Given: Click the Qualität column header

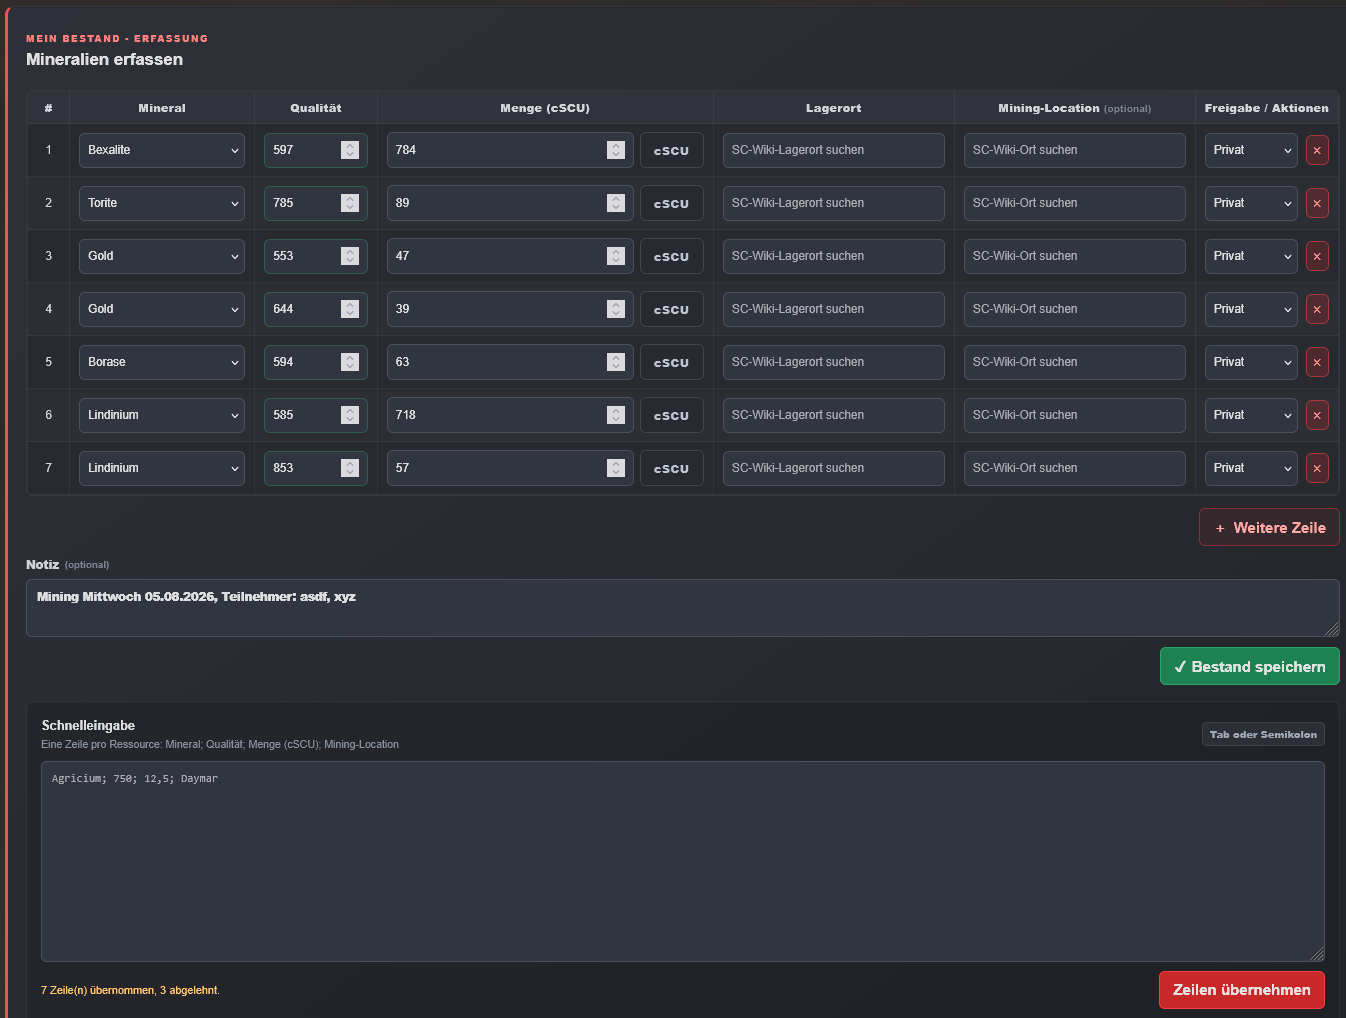Looking at the screenshot, I should tap(316, 108).
